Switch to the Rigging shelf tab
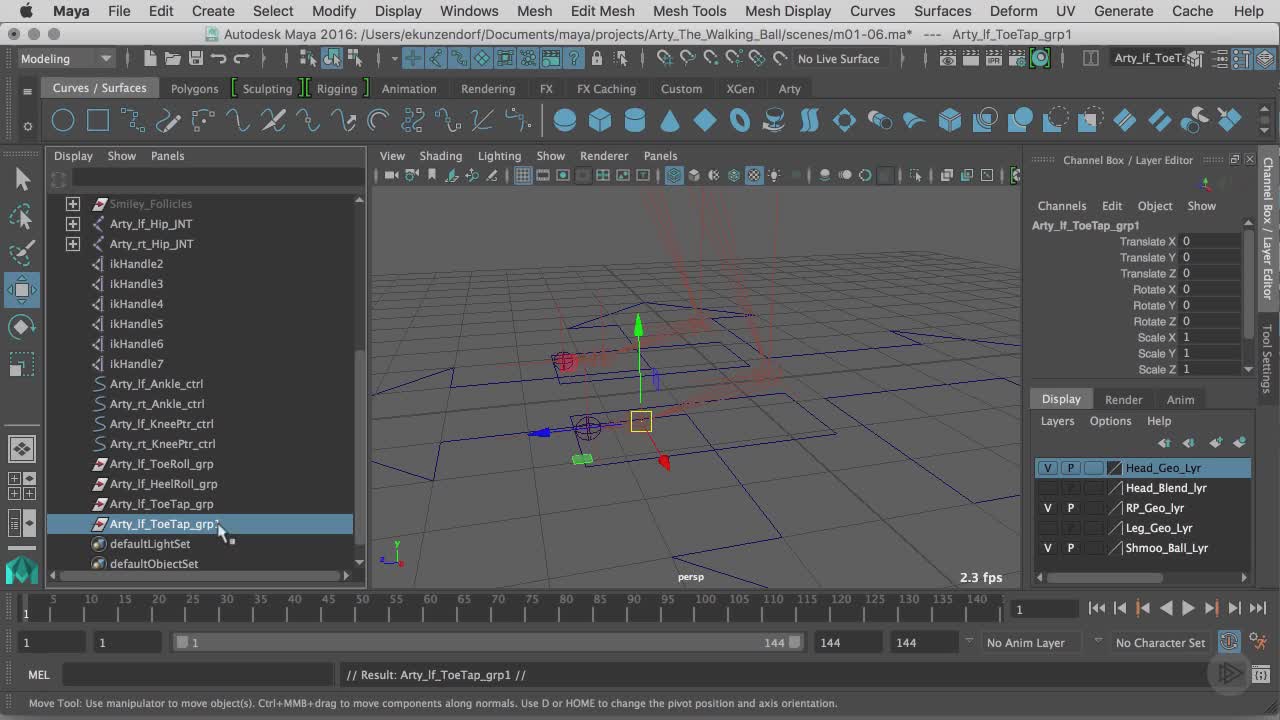 coord(337,88)
